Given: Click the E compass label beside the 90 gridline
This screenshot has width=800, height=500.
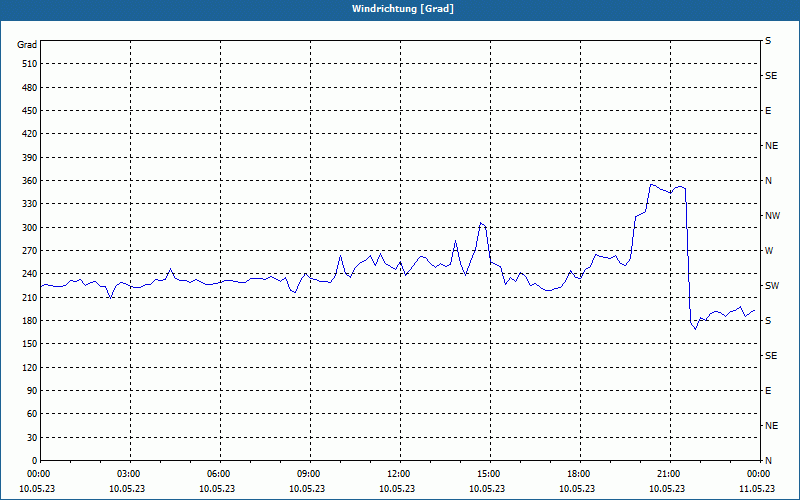Looking at the screenshot, I should 768,391.
